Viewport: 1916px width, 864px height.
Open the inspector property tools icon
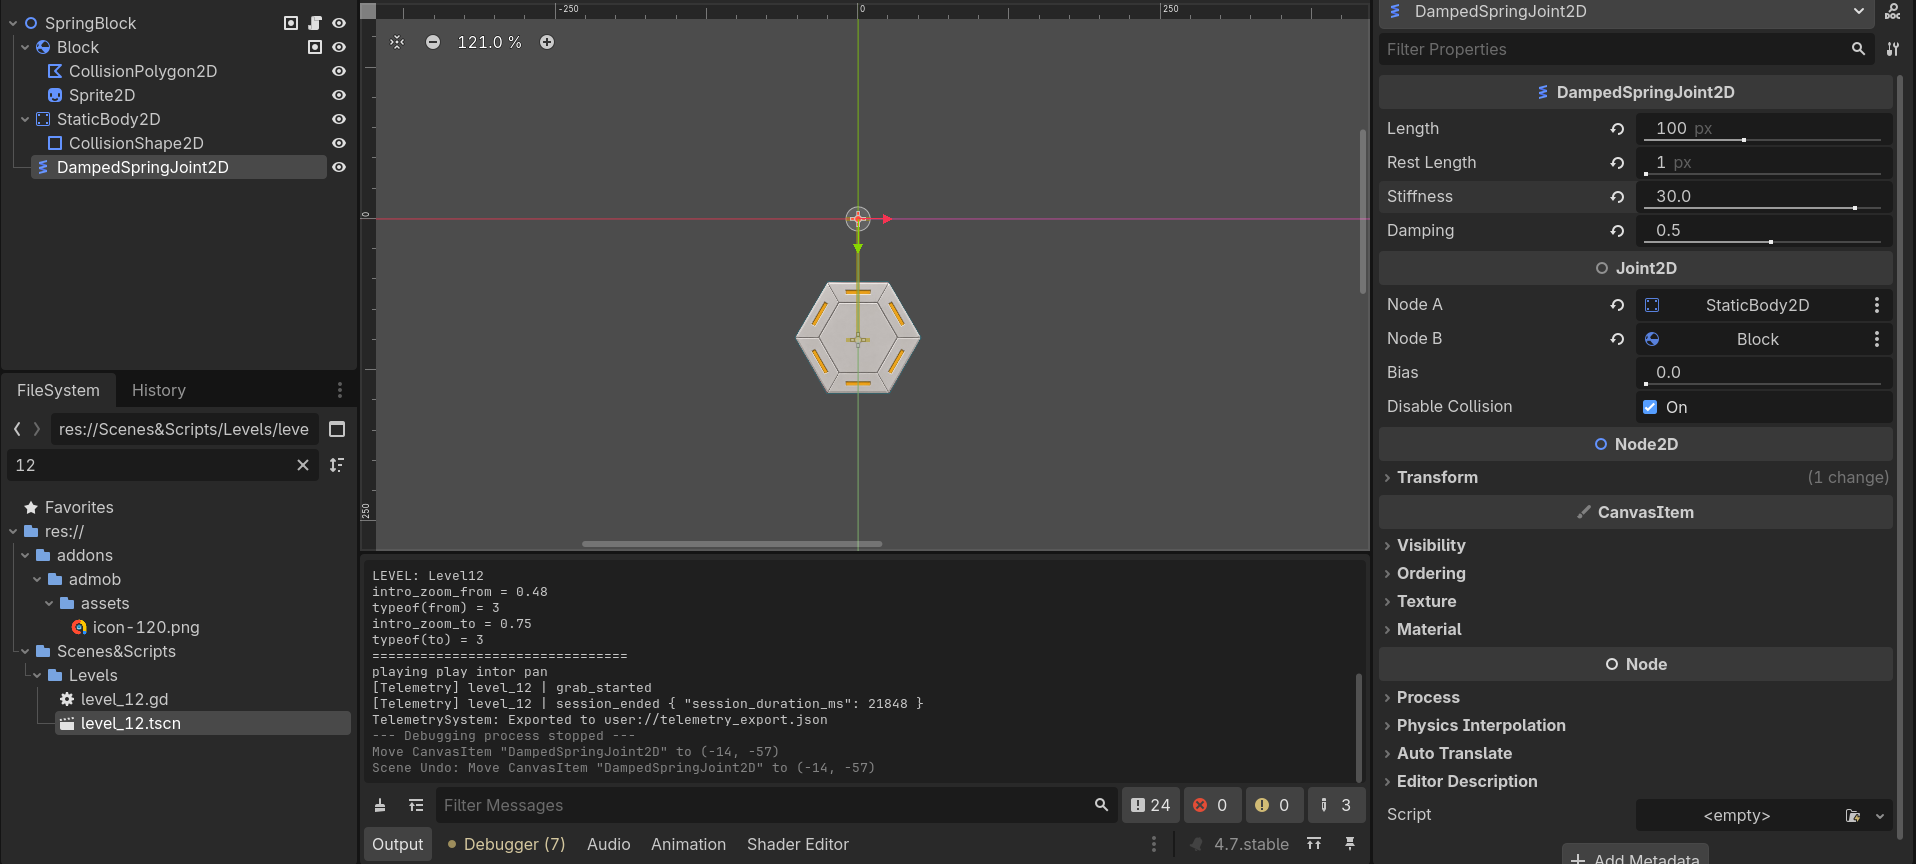(x=1893, y=49)
